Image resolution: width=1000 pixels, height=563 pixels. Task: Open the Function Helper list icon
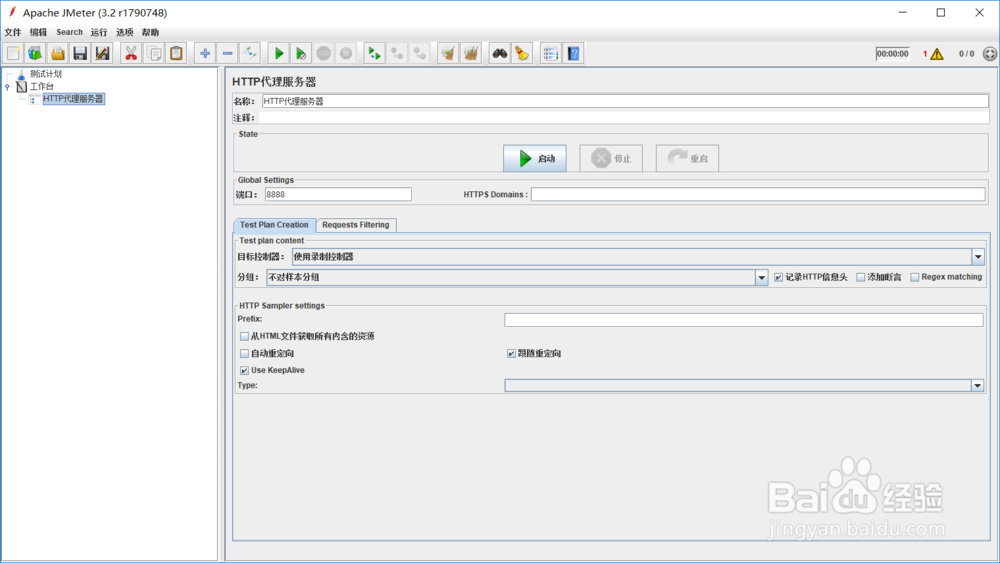pos(550,54)
